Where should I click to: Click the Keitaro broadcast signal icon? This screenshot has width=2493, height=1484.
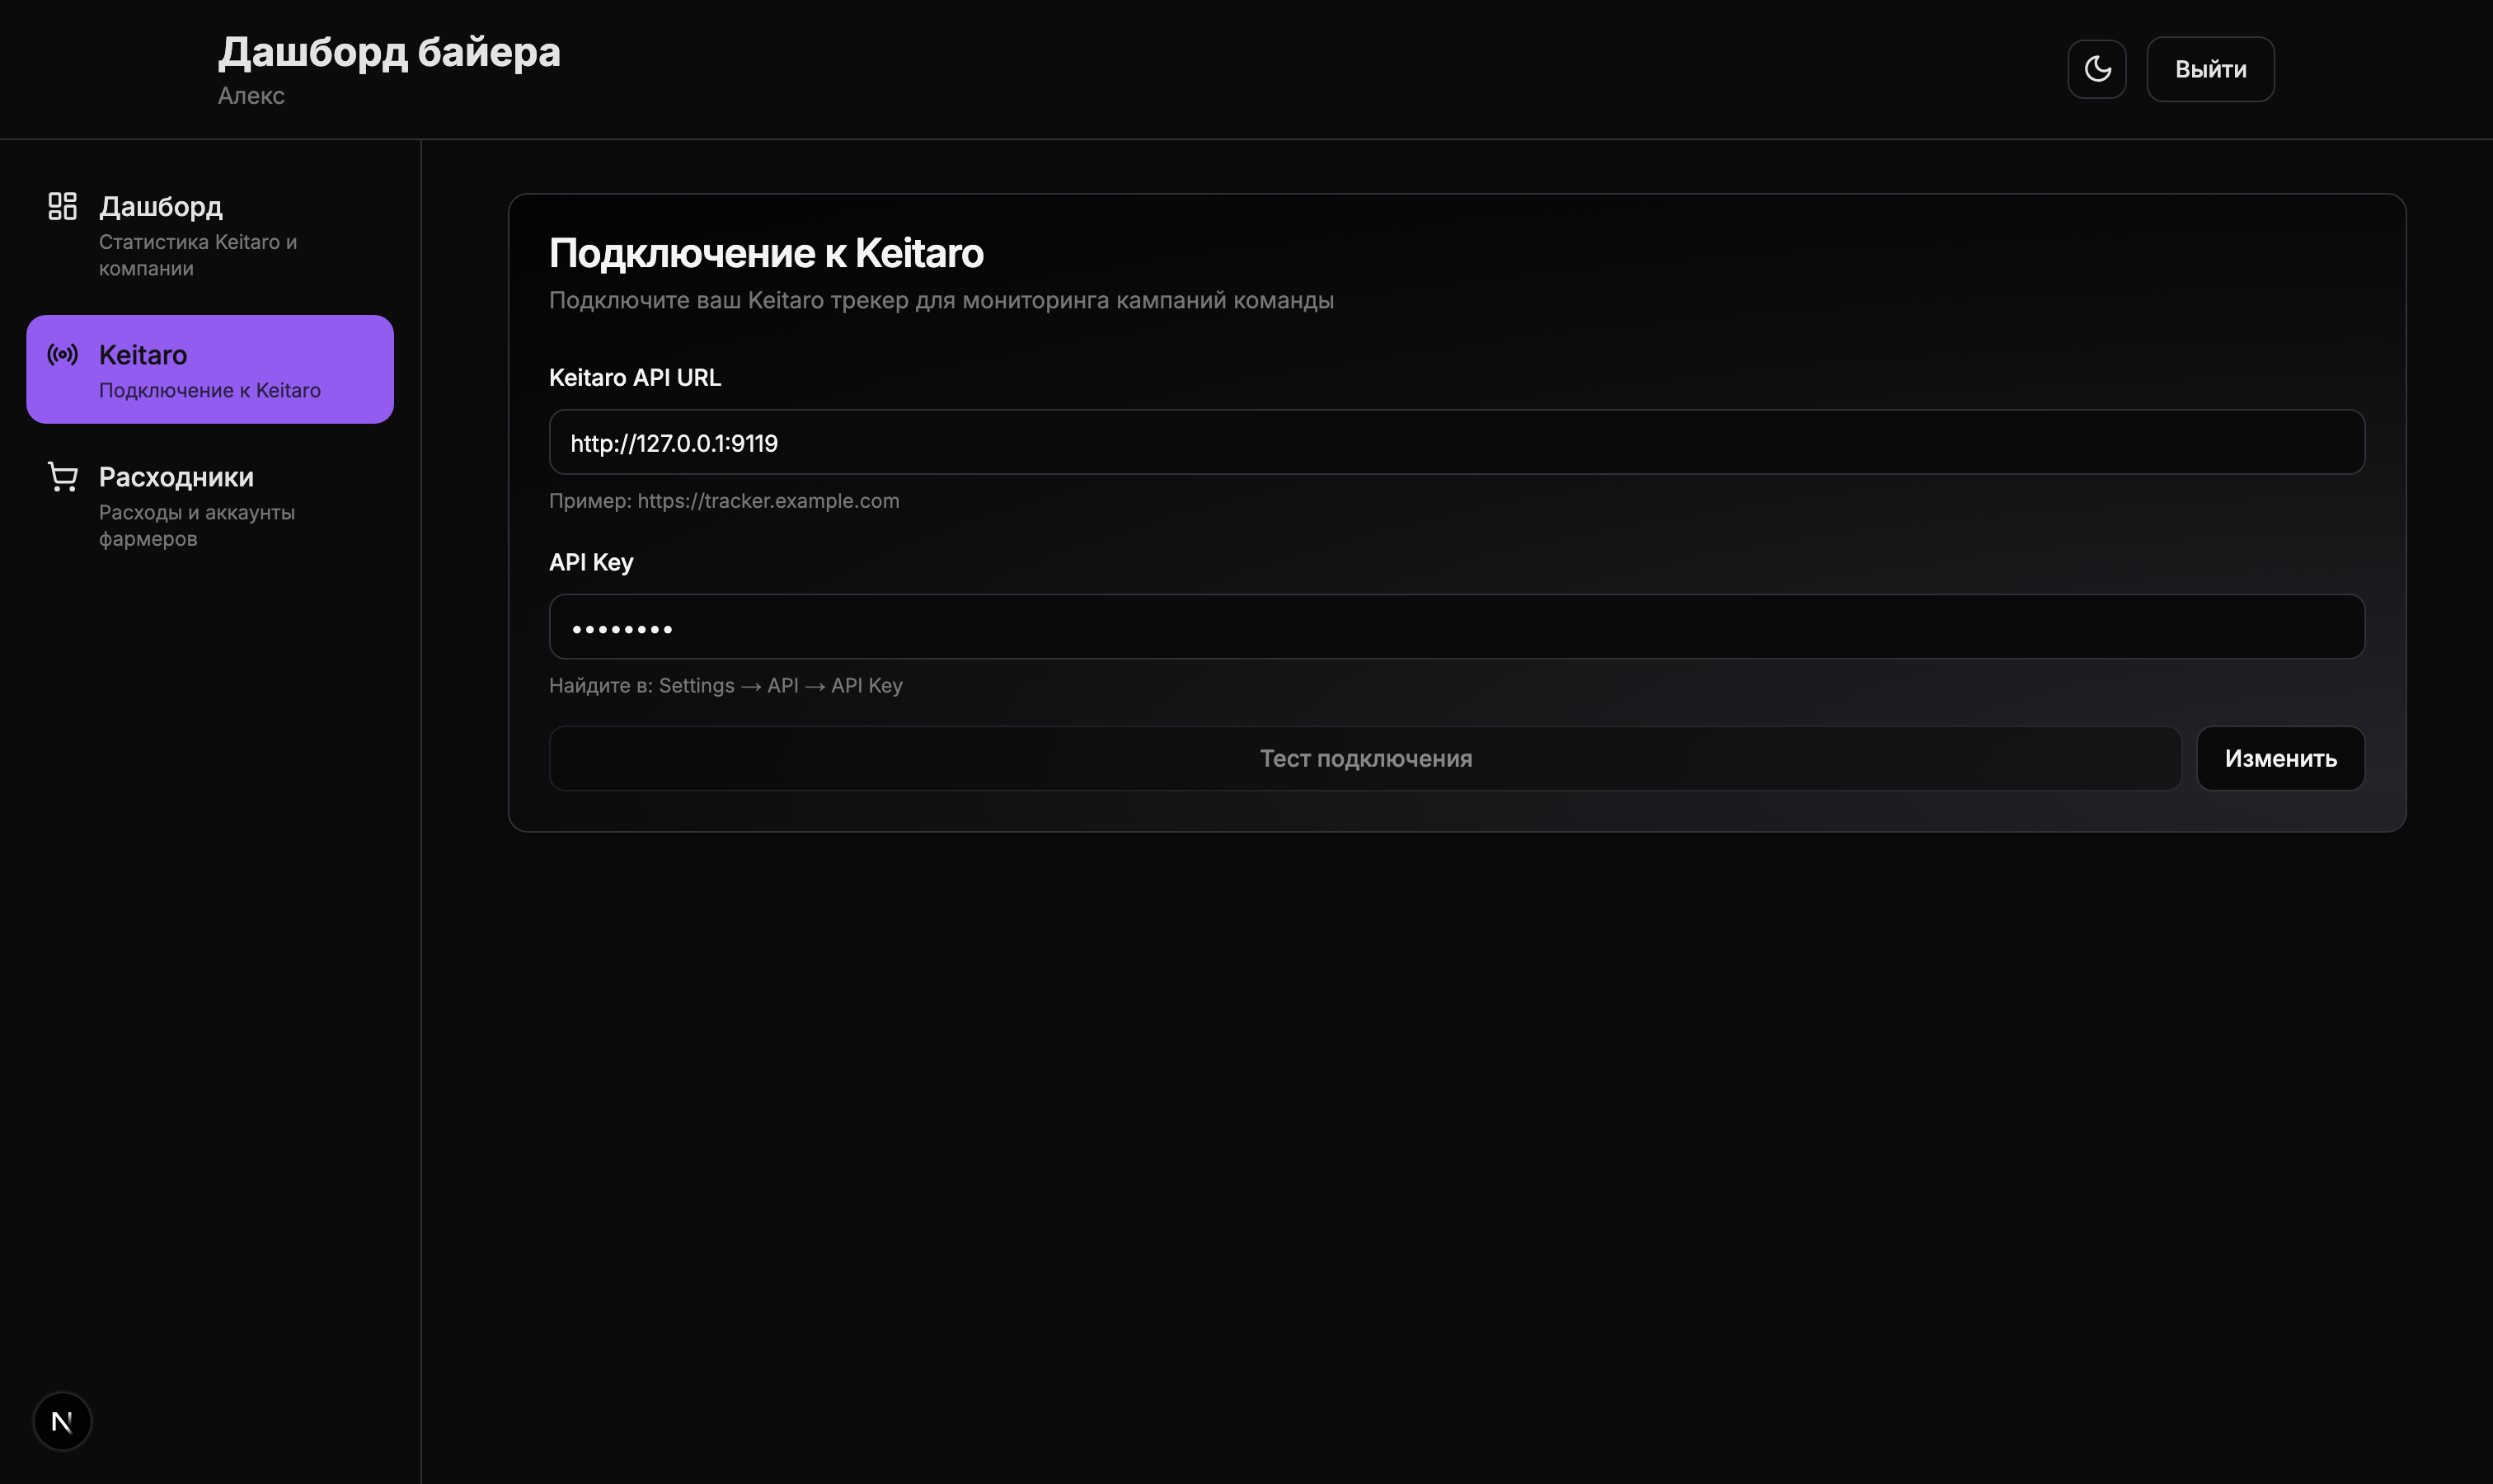(x=63, y=354)
